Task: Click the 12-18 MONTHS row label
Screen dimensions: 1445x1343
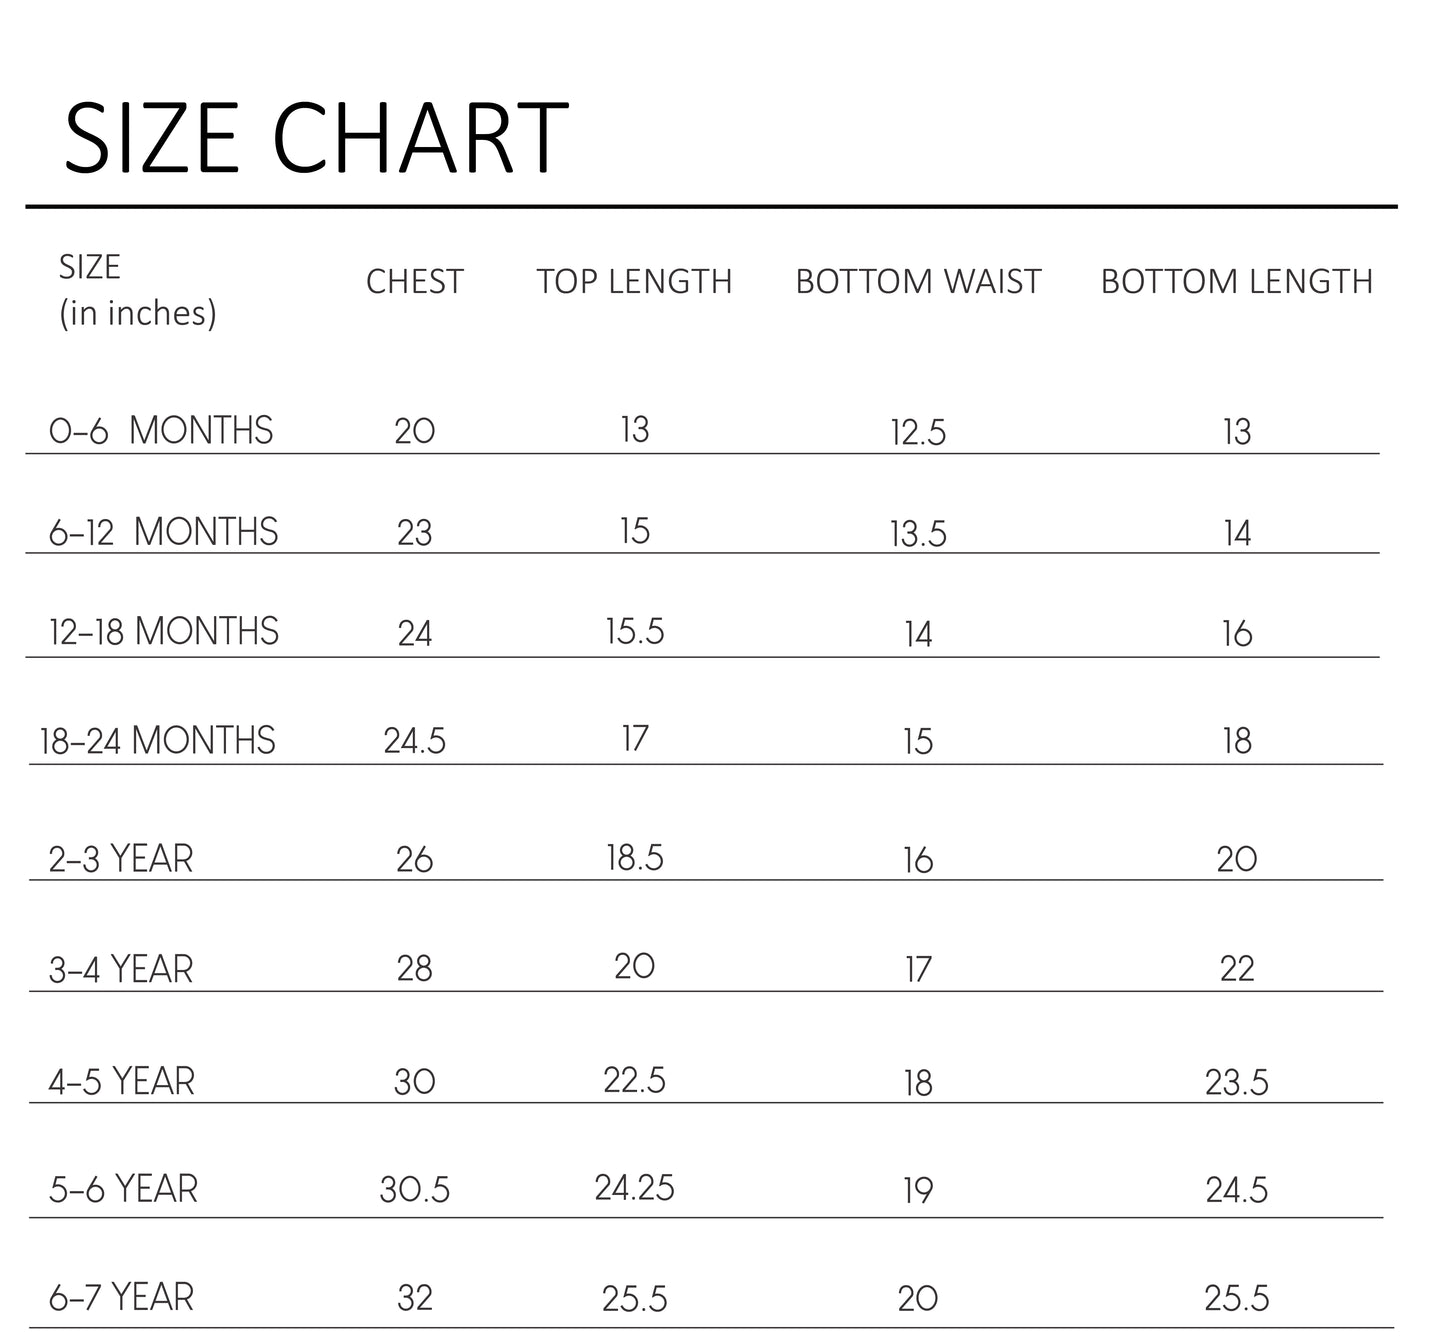Action: click(x=163, y=632)
